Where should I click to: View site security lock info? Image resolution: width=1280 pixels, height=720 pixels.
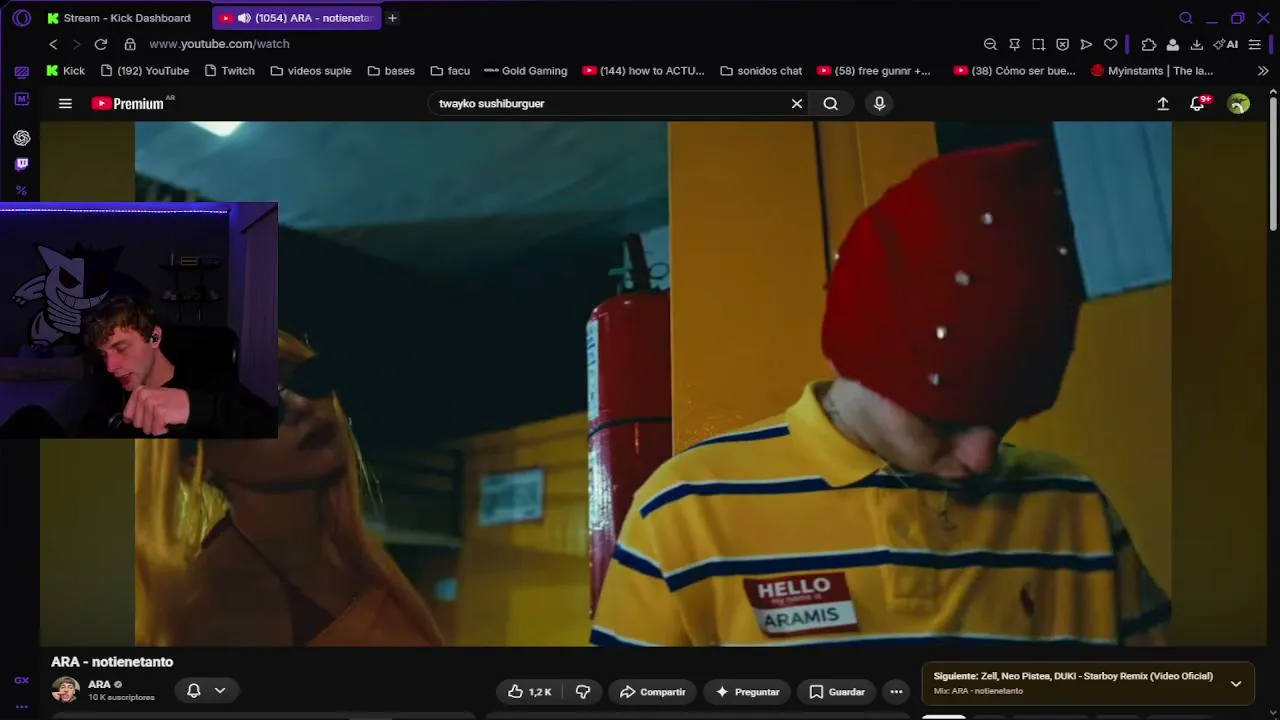pos(130,44)
